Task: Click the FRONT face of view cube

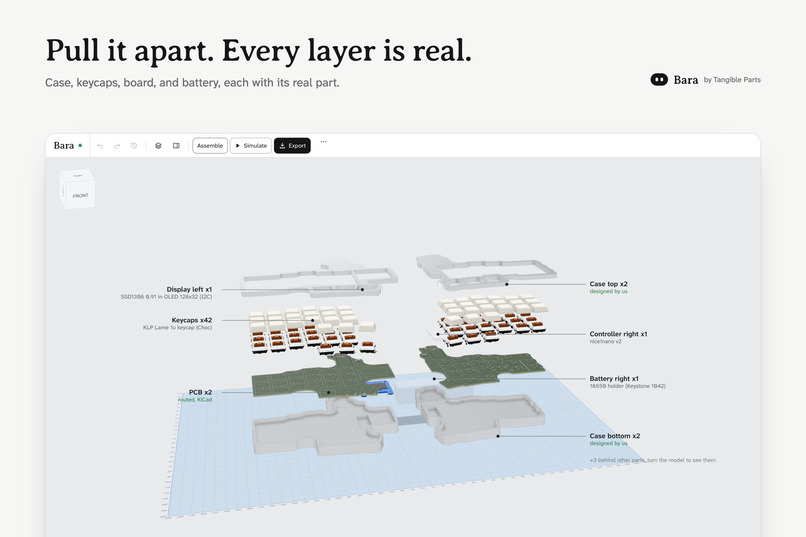Action: coord(80,195)
